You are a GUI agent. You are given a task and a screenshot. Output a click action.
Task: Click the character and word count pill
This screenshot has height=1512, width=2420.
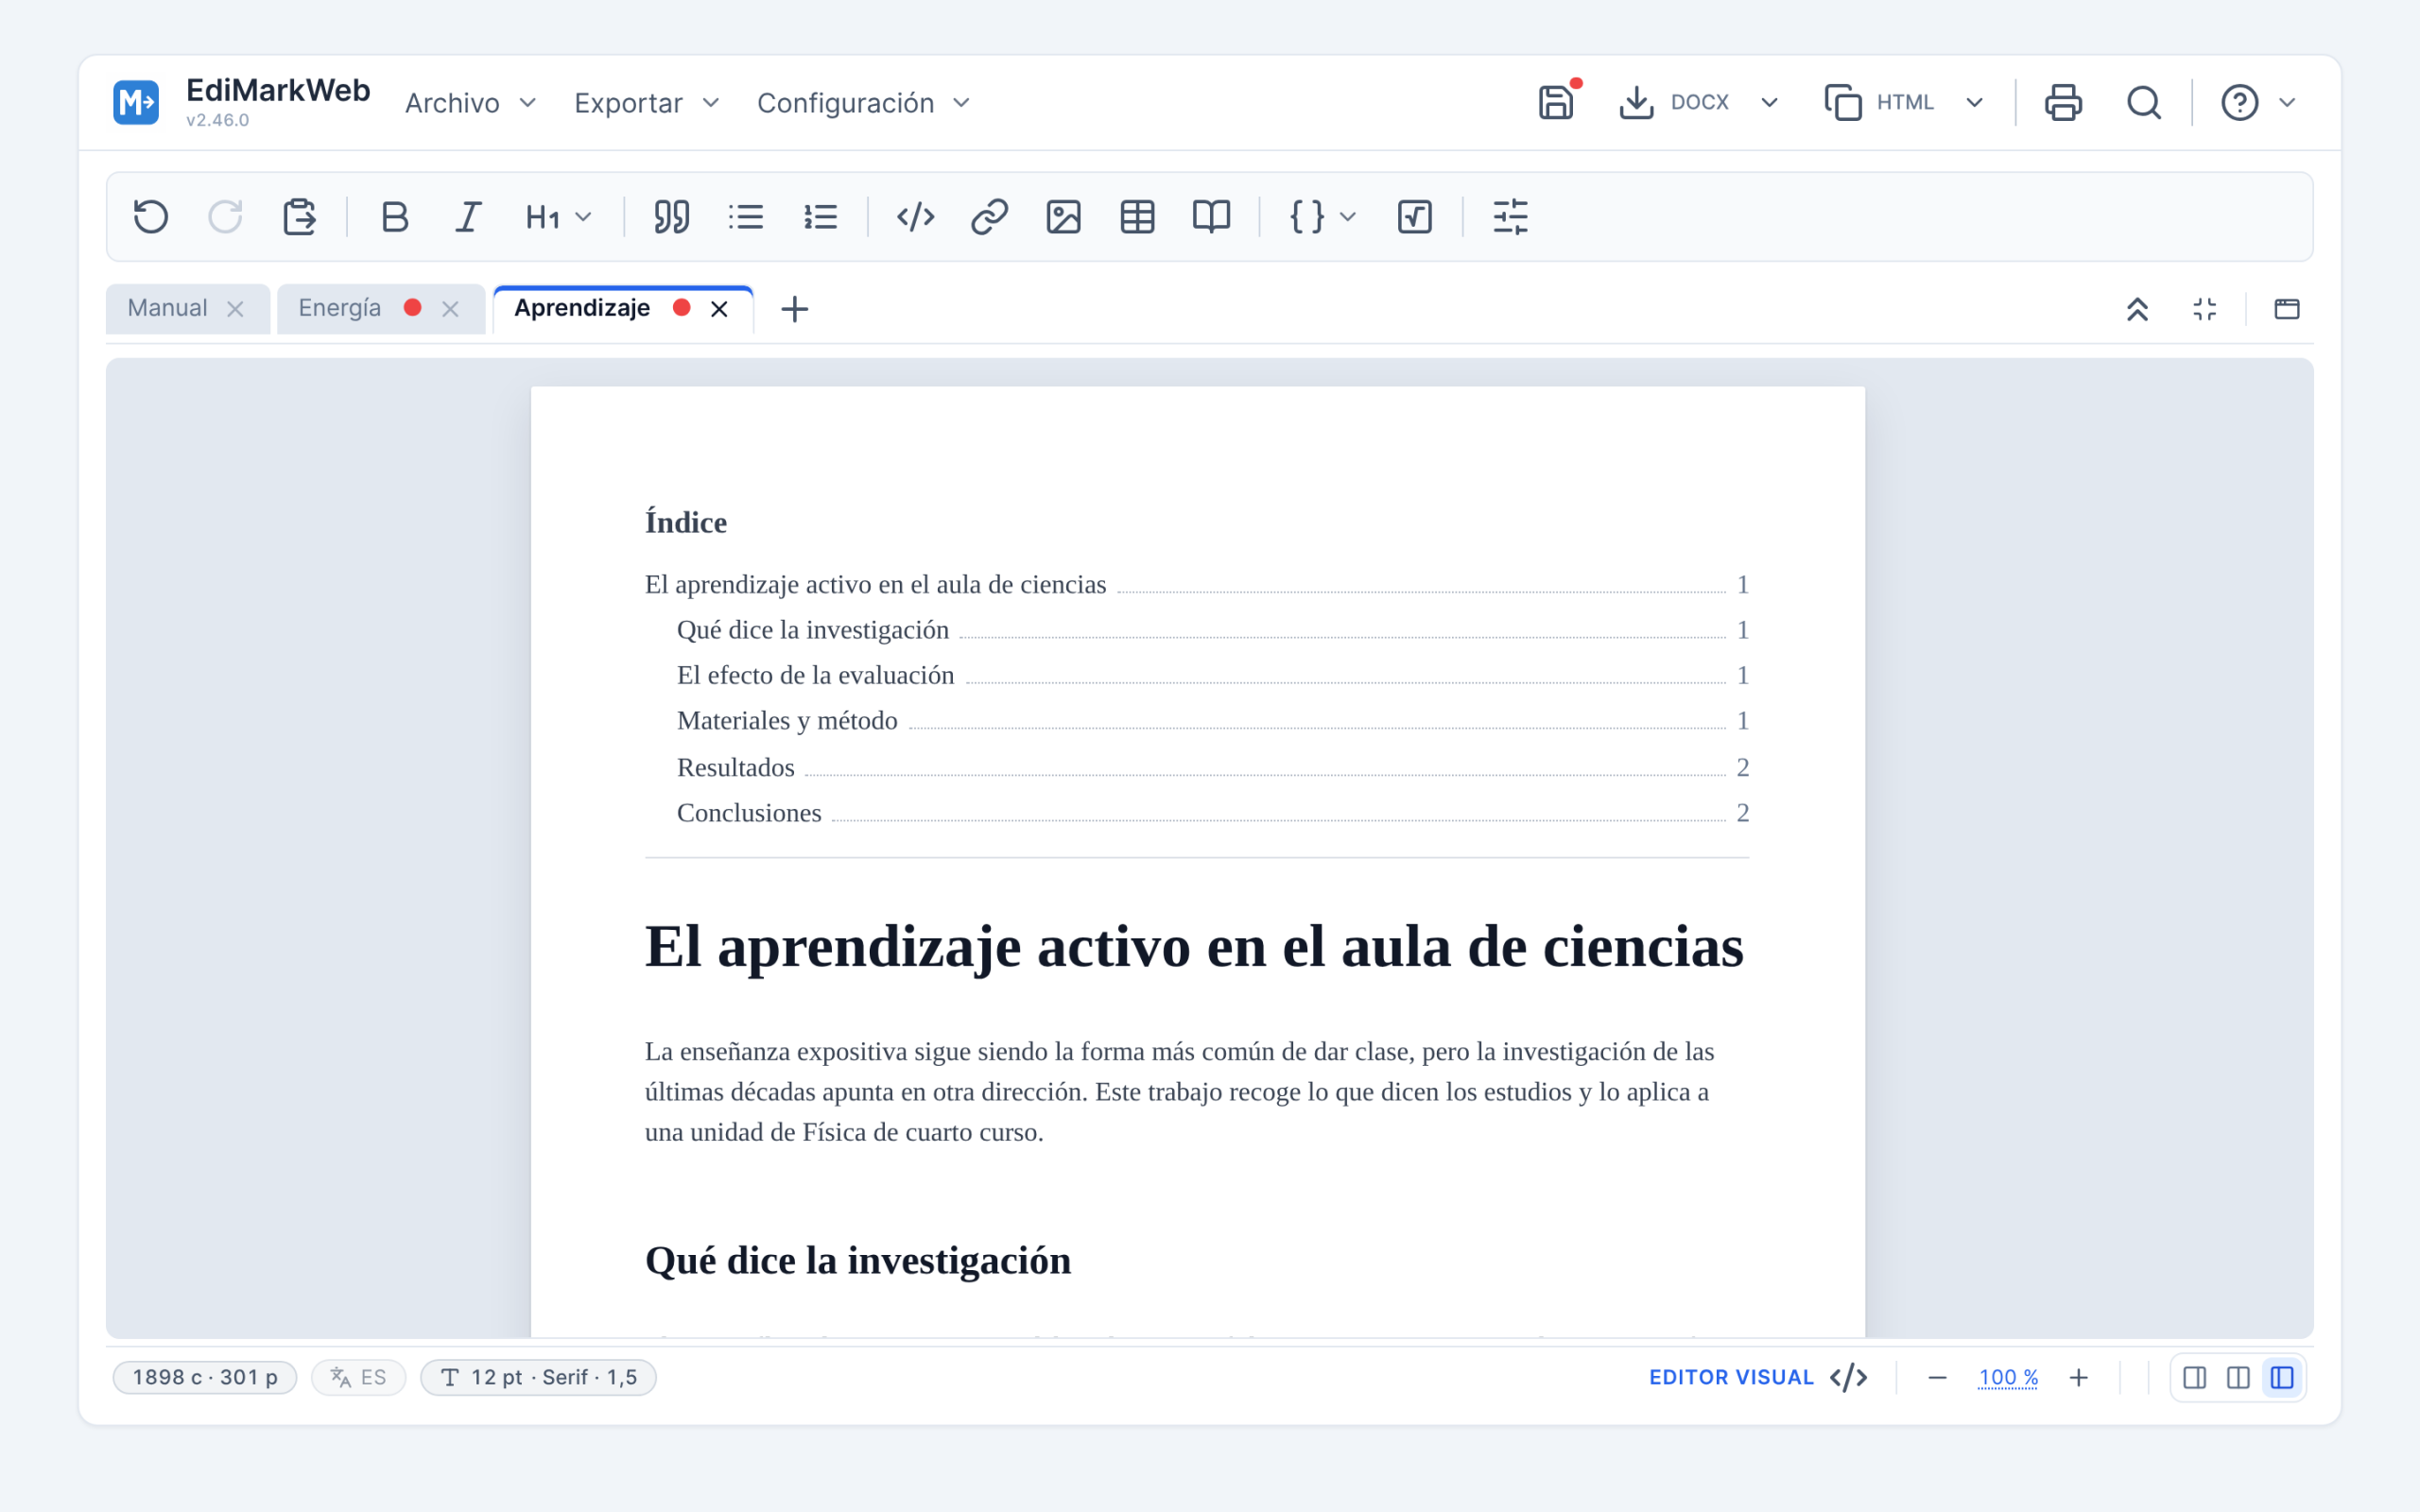point(205,1377)
